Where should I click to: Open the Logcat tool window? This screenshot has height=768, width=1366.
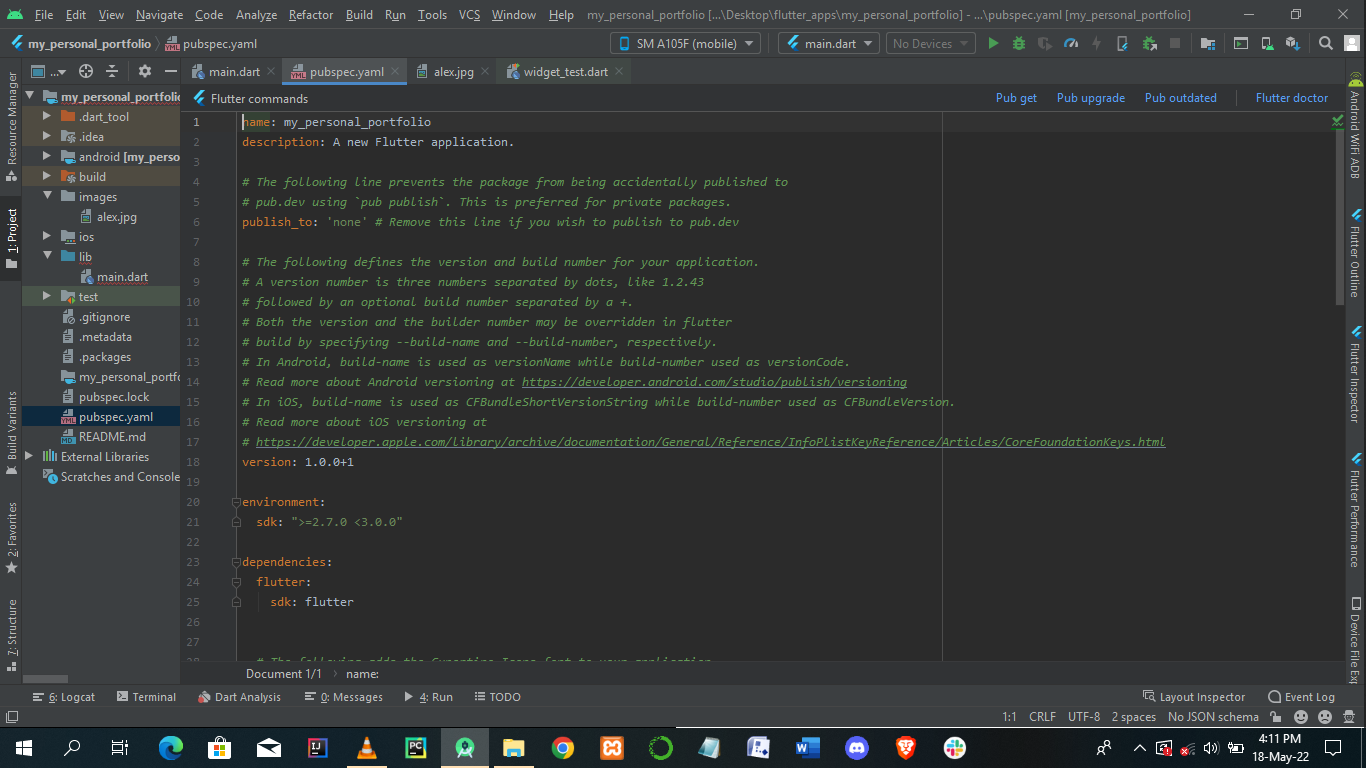point(64,697)
